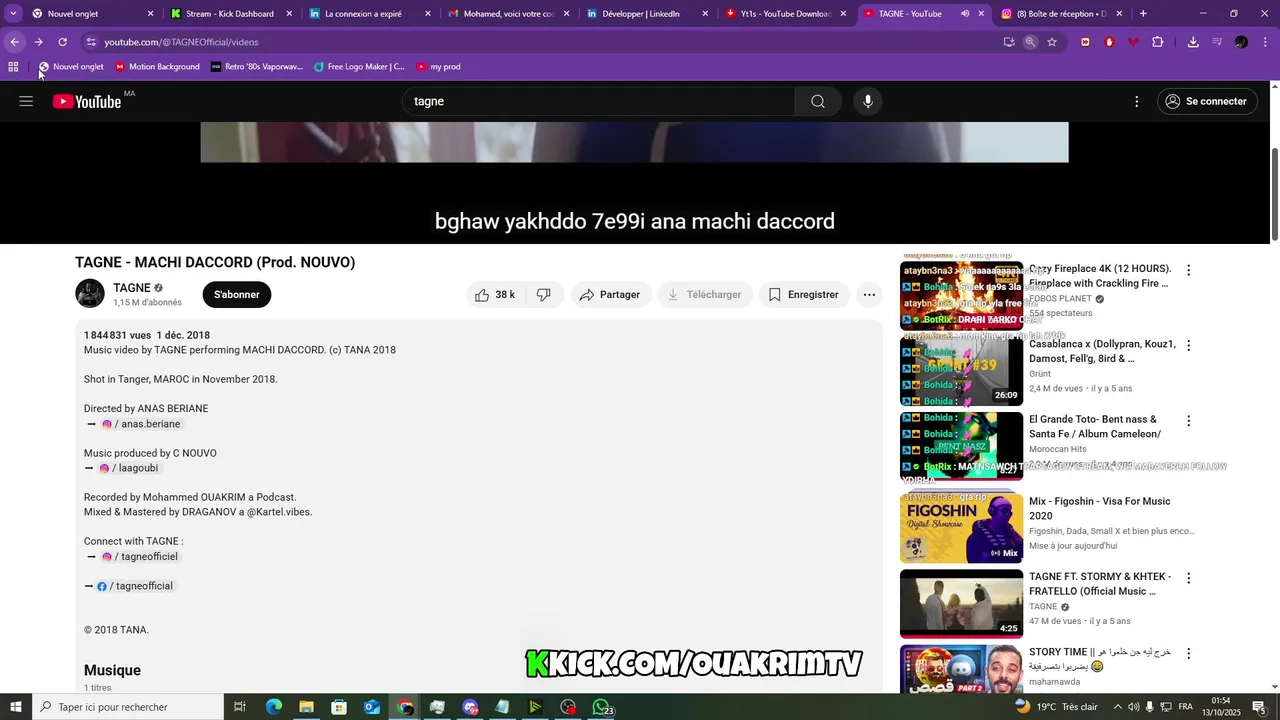Open TAGNE channel avatar
This screenshot has height=720, width=1280.
[x=90, y=294]
